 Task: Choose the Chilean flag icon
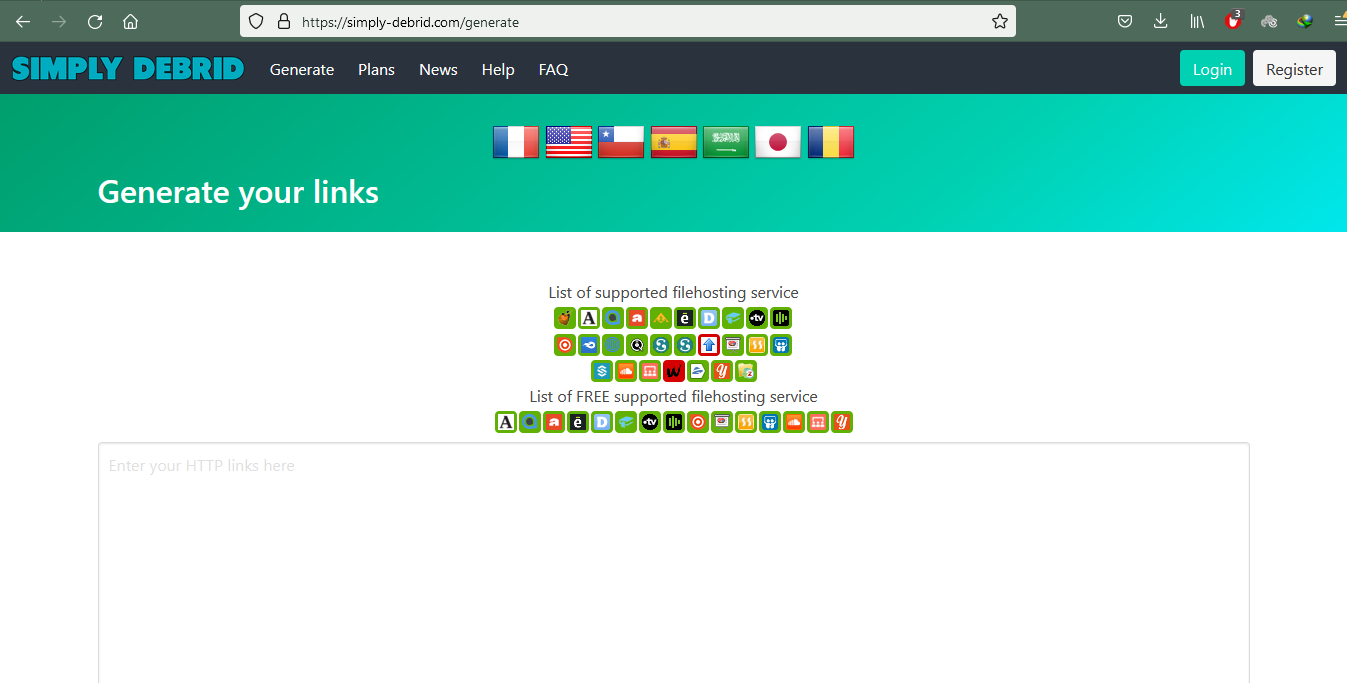click(621, 142)
